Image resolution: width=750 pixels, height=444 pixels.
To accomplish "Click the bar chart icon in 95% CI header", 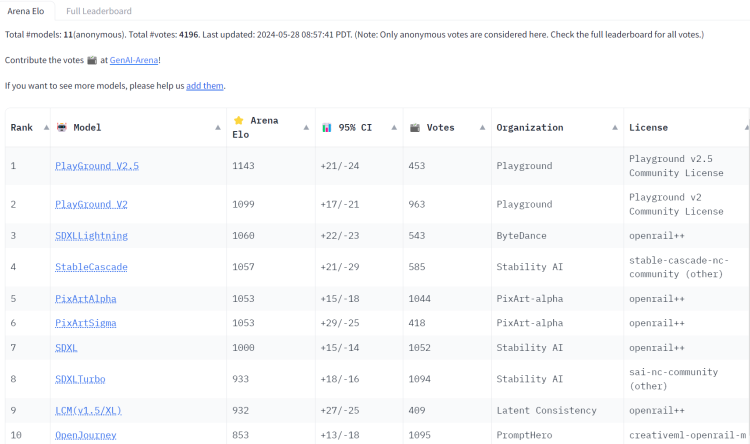I will (x=327, y=128).
